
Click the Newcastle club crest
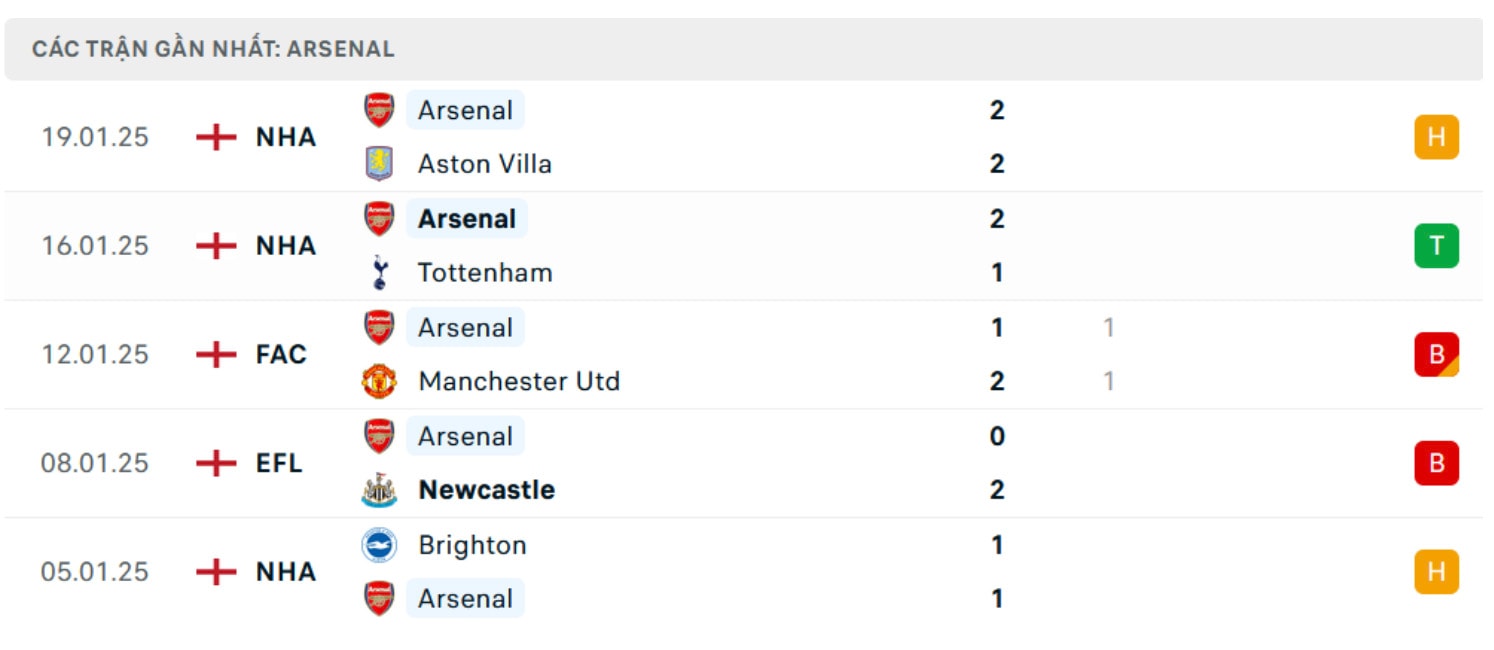pos(379,490)
